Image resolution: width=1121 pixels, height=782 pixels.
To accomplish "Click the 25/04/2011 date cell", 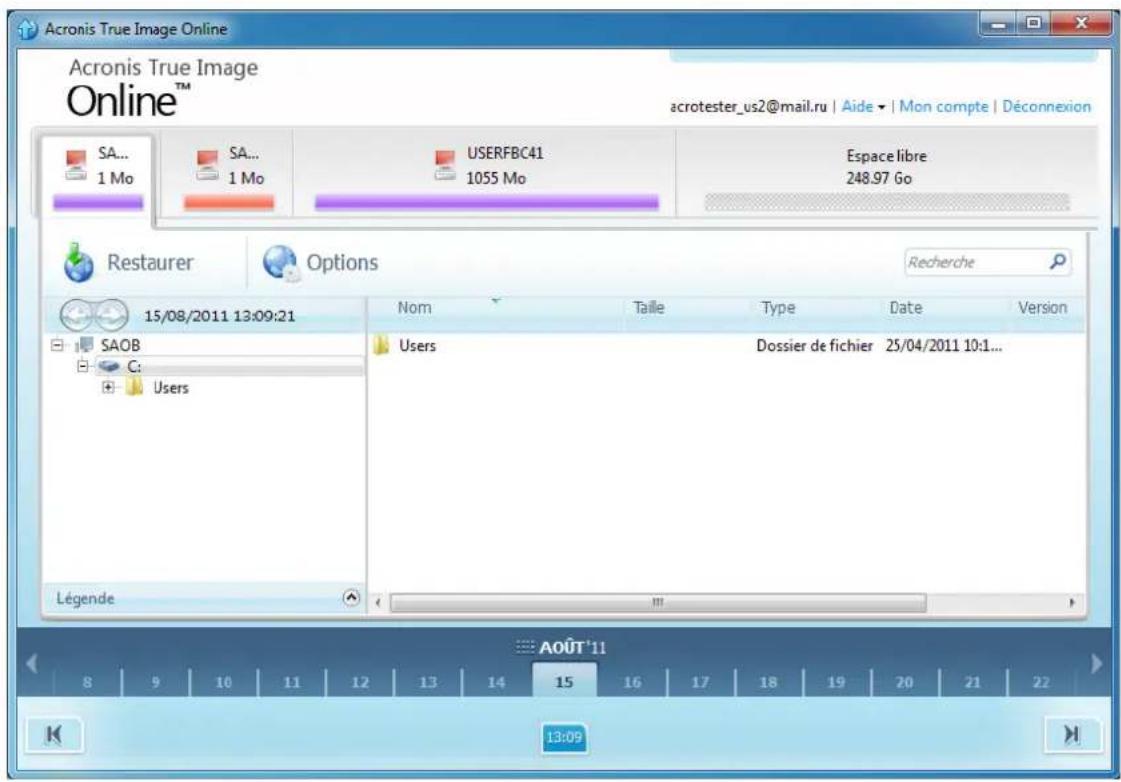I will [944, 346].
